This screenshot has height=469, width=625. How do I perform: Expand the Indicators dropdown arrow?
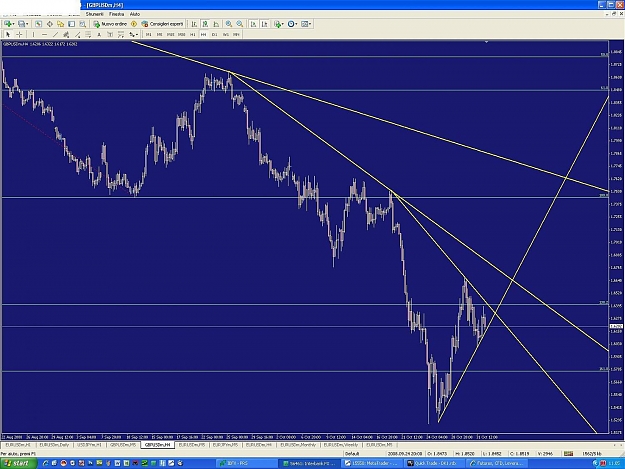(283, 24)
